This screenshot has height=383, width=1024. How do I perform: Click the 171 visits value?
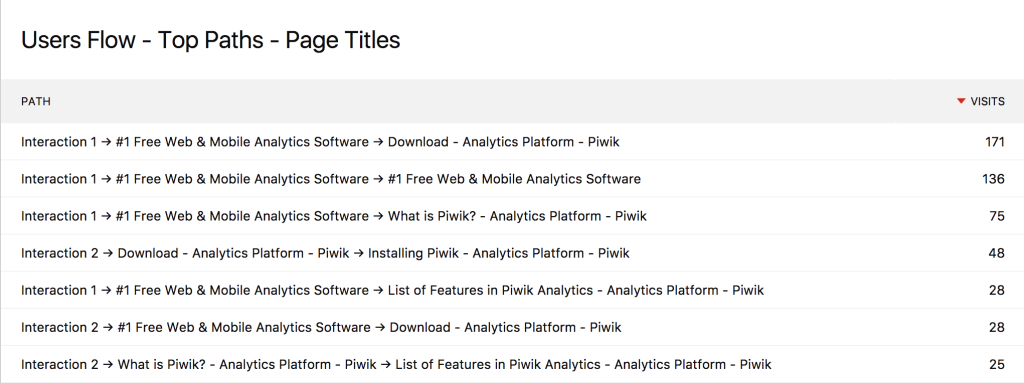pos(995,142)
